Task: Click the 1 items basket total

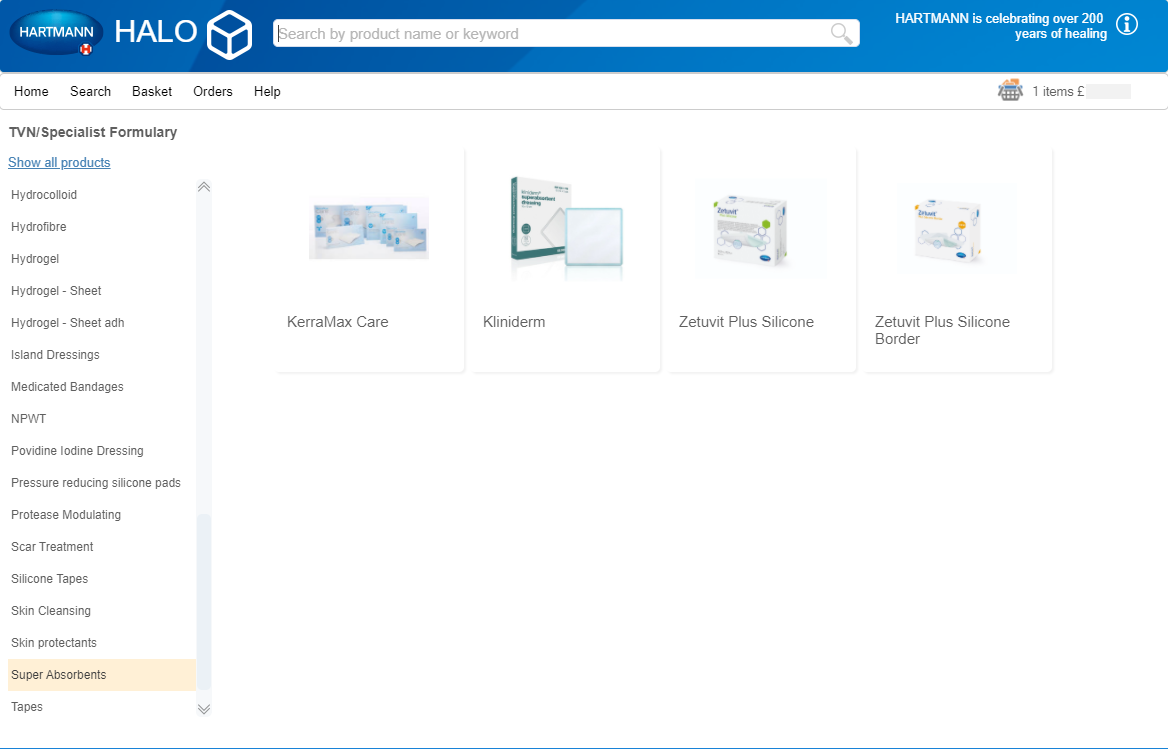Action: click(x=1081, y=92)
